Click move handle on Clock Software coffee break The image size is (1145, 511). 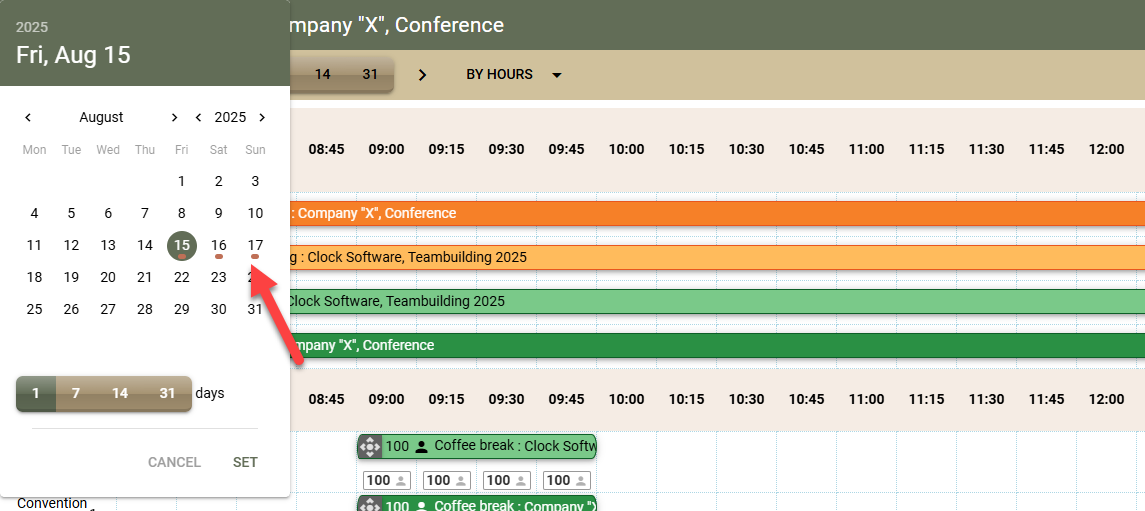coord(369,446)
